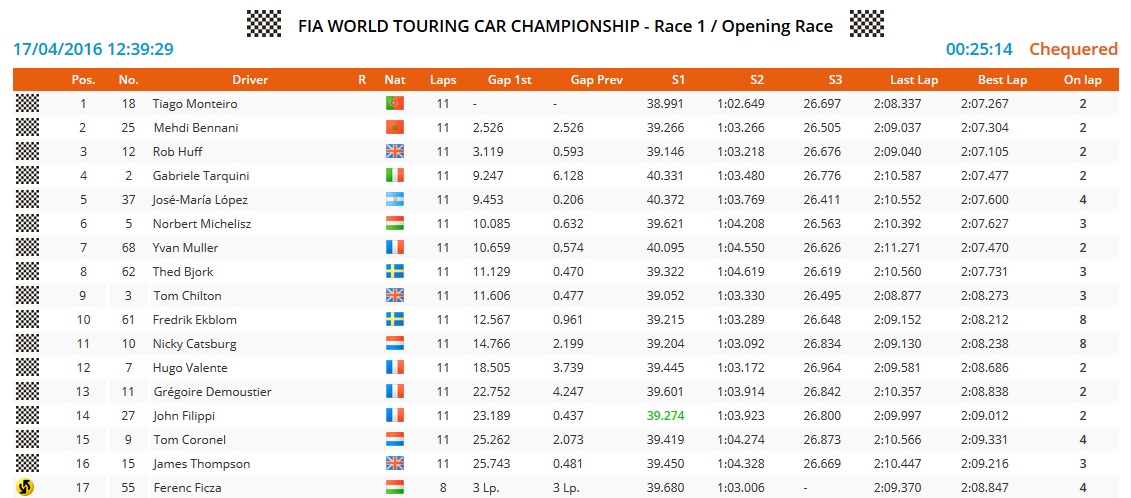Click the Swedish flag next to Thed Bjork

[394, 272]
